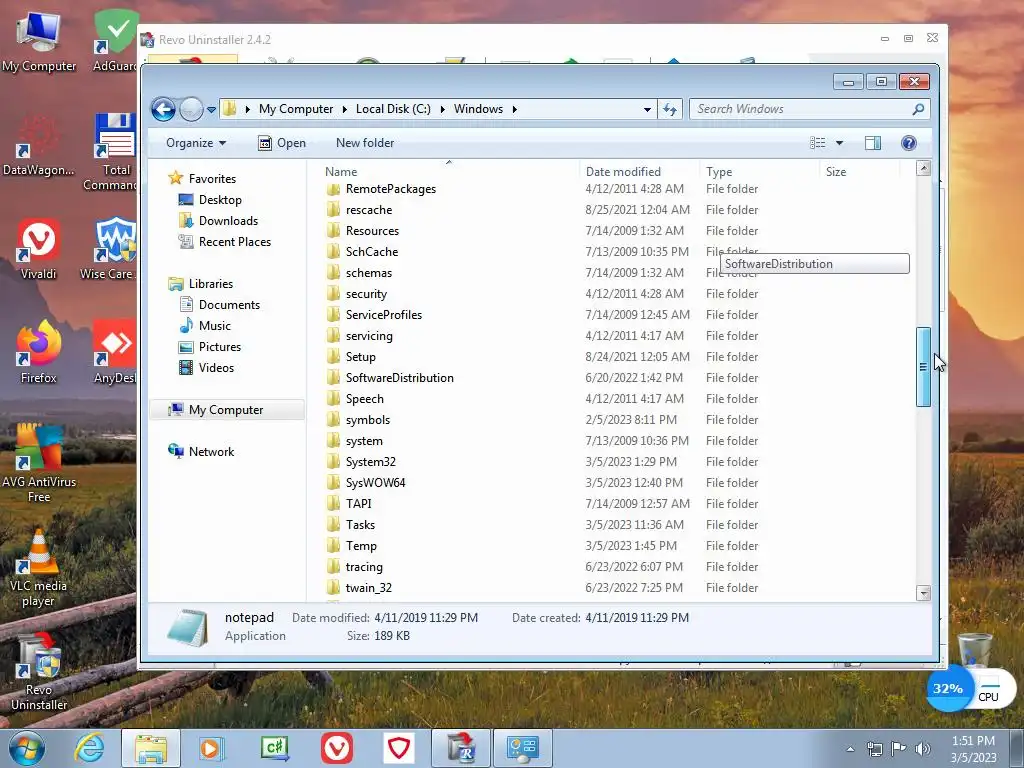Select Network in navigation pane
Screen dimensions: 1024x768
(x=211, y=451)
